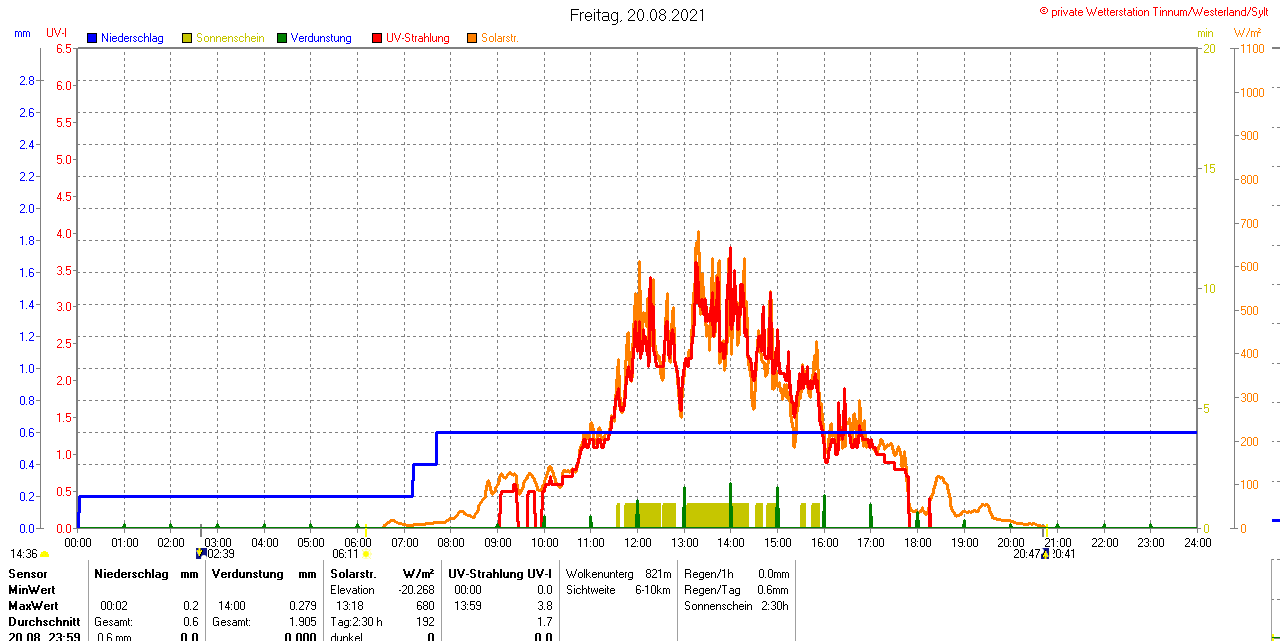This screenshot has height=641, width=1280.
Task: Click the yellow icon next to 14:36
Action: 45,554
